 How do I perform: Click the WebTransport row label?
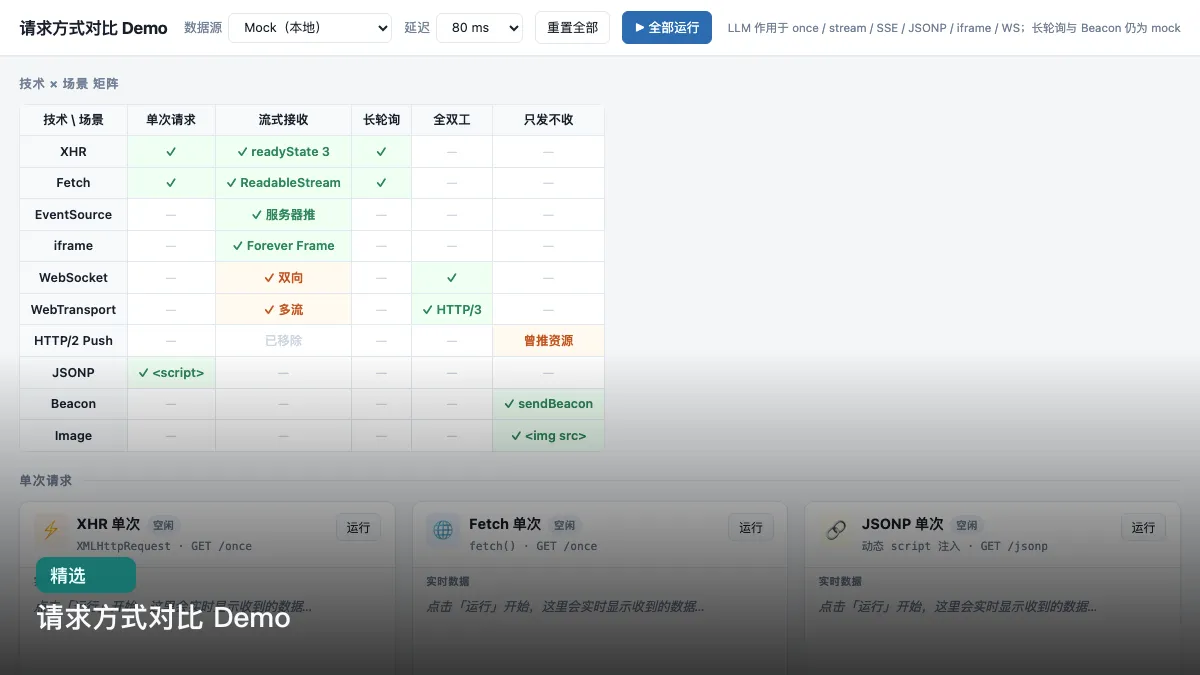tap(73, 310)
